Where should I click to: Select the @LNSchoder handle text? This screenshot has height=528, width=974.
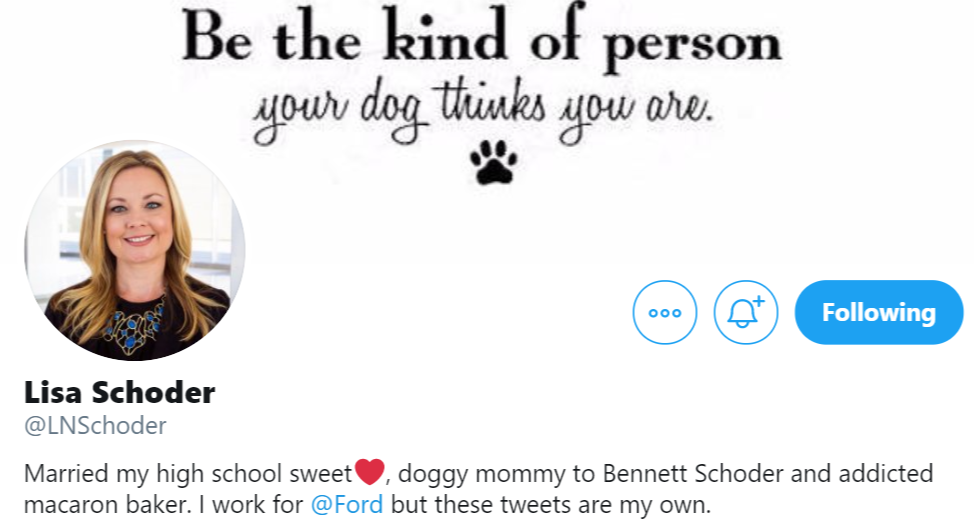(95, 426)
